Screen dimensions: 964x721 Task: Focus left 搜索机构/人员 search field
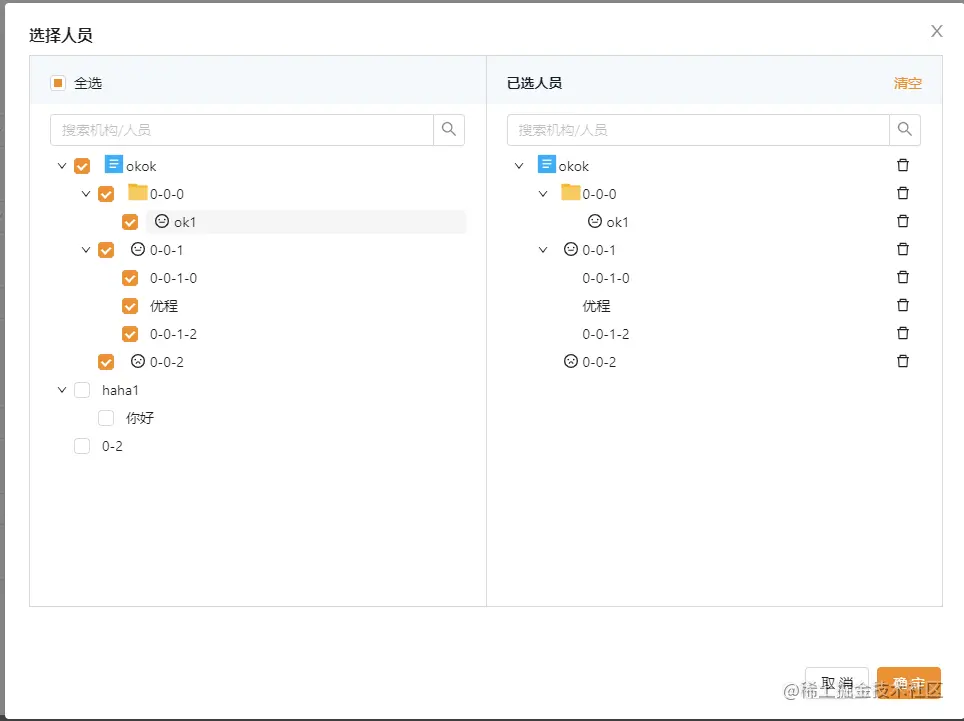(242, 130)
